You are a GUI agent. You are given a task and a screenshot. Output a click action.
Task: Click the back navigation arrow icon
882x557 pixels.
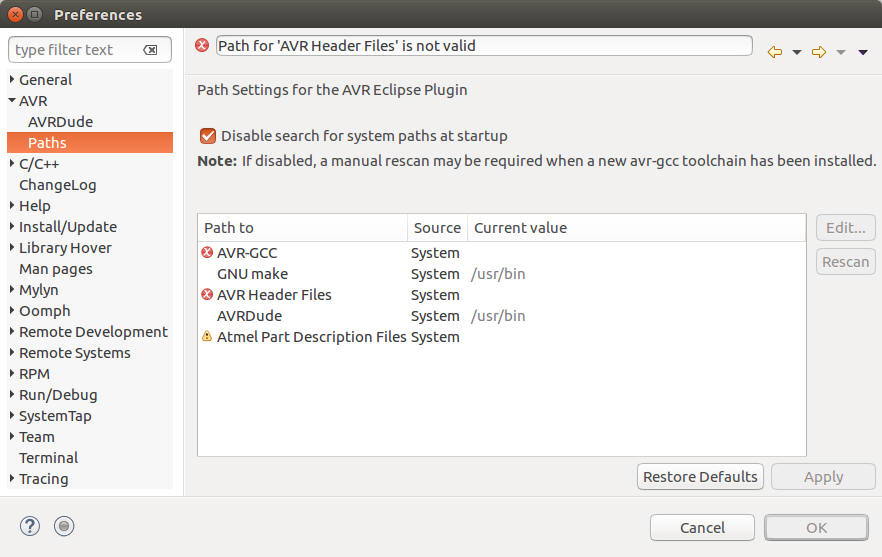pos(774,52)
